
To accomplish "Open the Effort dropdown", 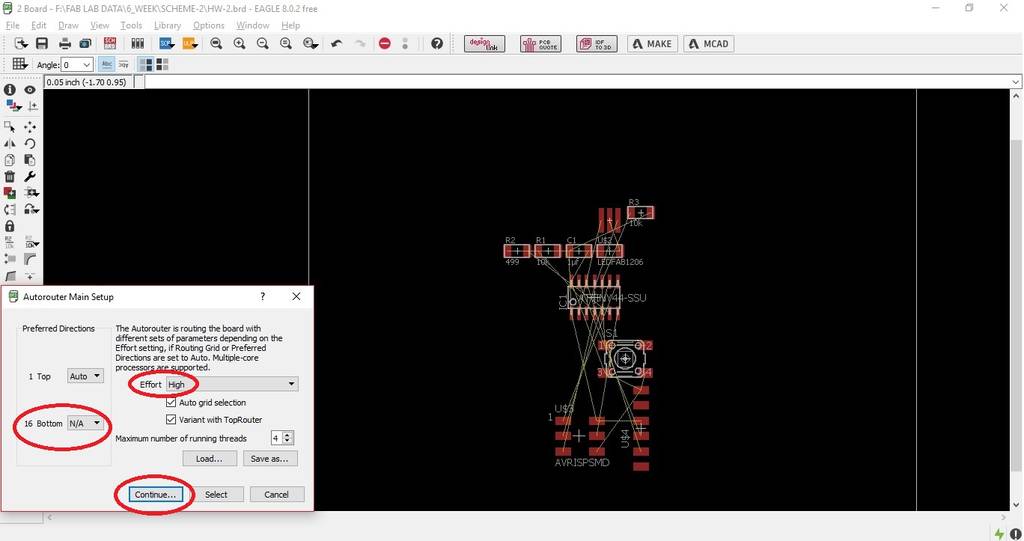I will point(232,384).
